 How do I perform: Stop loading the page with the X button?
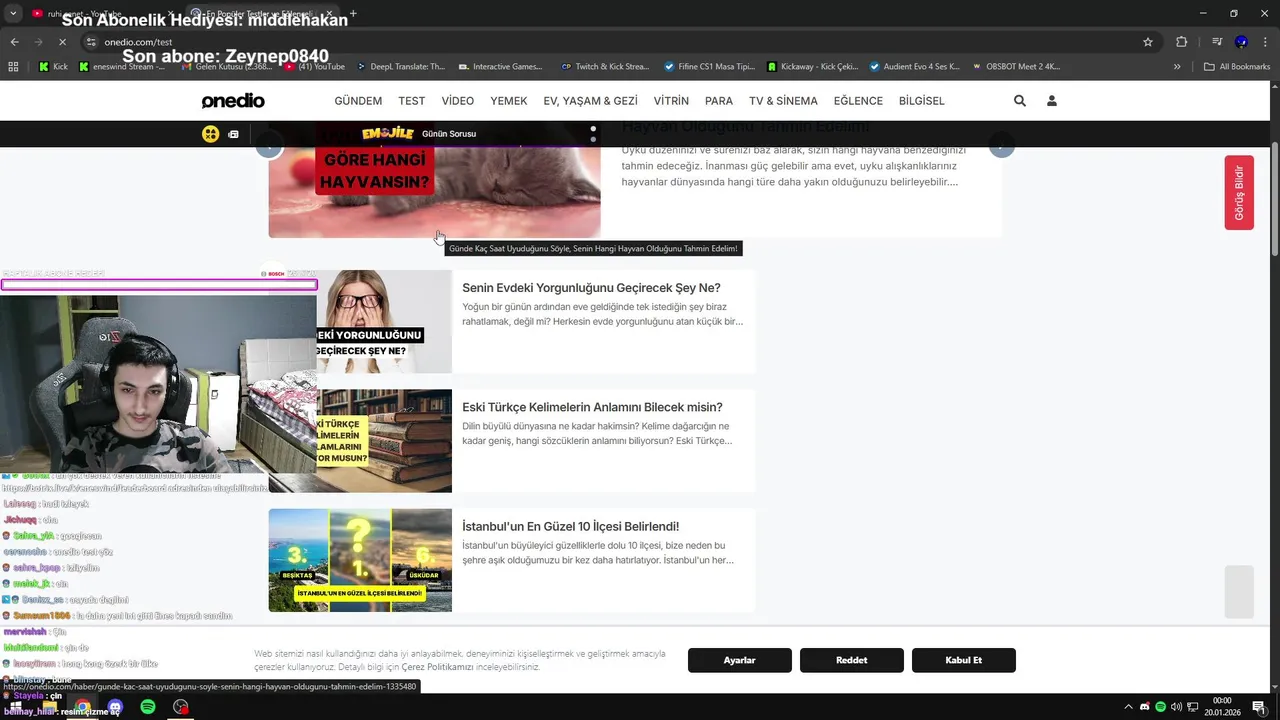pos(62,42)
